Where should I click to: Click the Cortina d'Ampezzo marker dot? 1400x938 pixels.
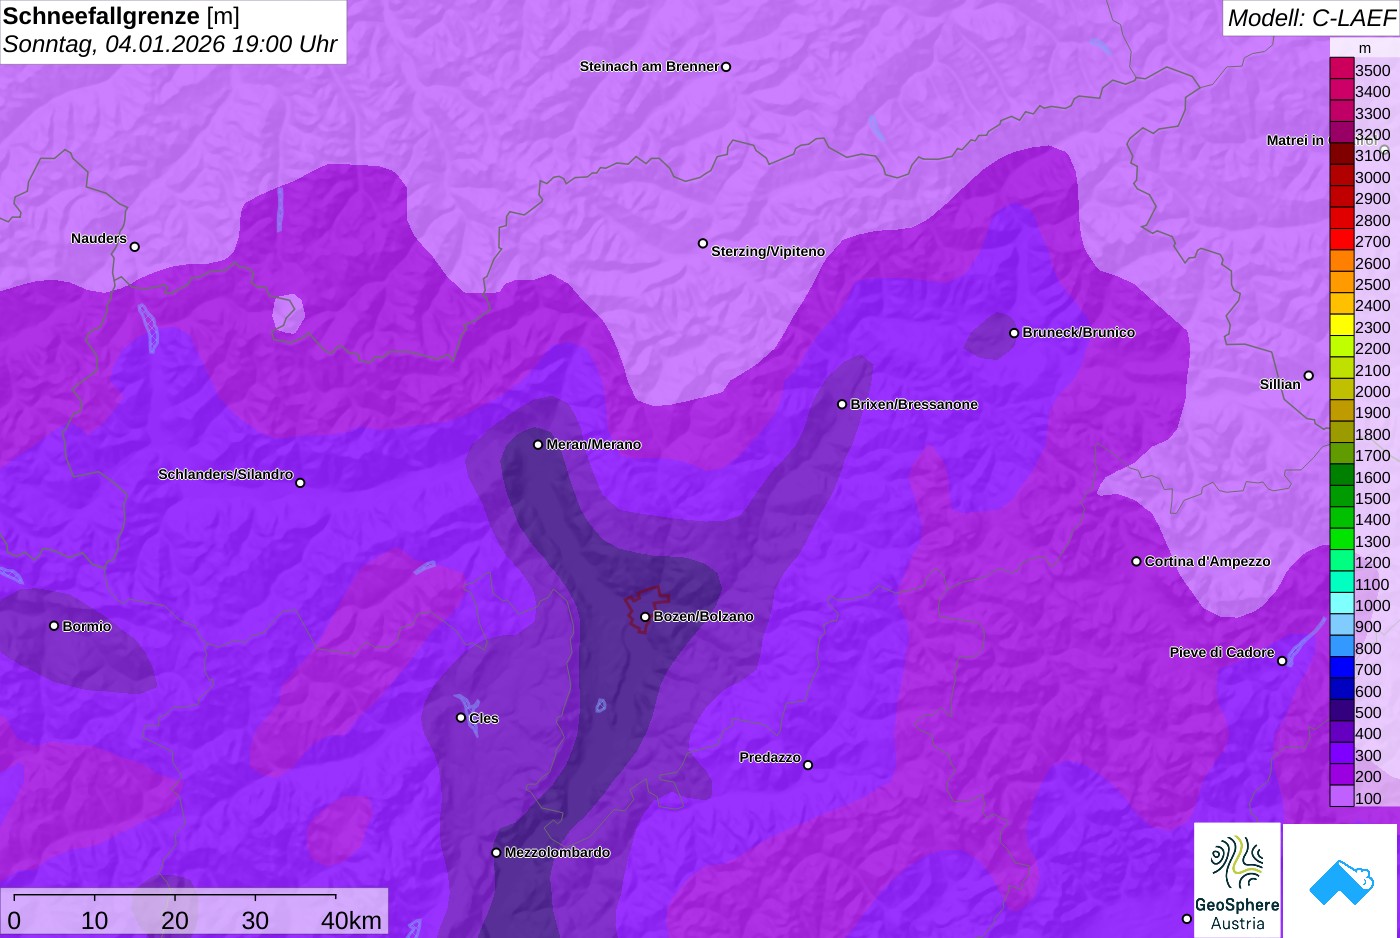point(1136,562)
